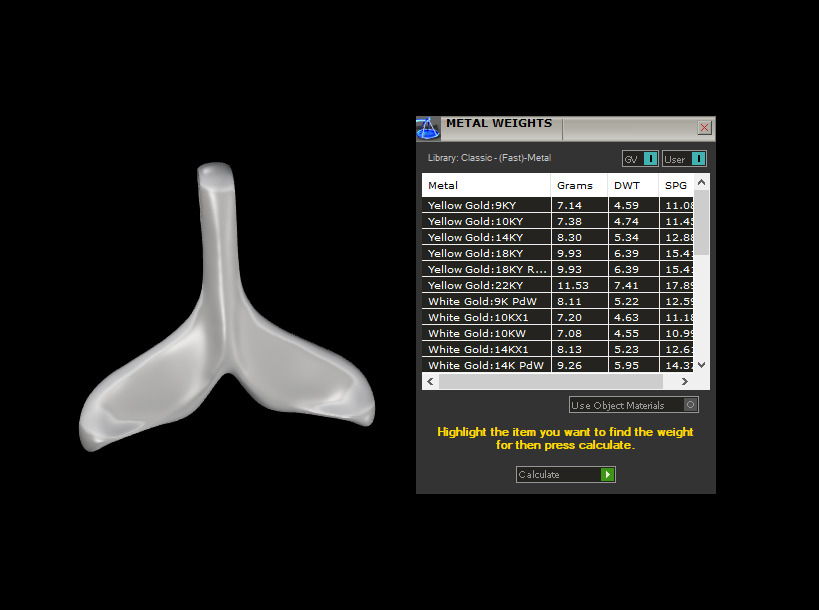Click the 5.95 DWT value
Screen dimensions: 819x610
(626, 366)
